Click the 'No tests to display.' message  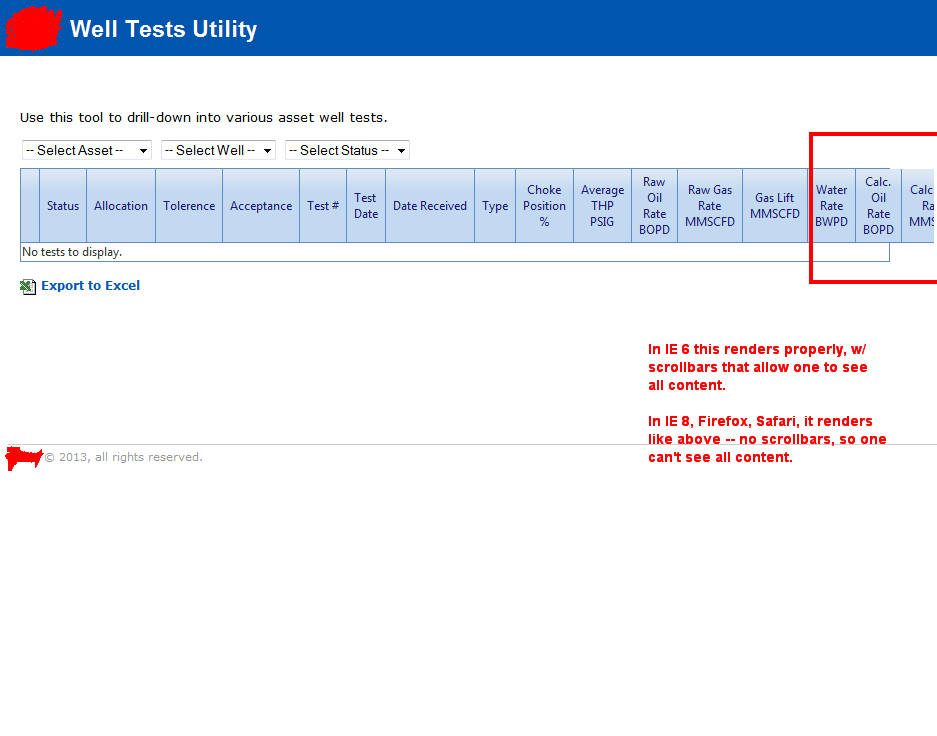coord(72,252)
